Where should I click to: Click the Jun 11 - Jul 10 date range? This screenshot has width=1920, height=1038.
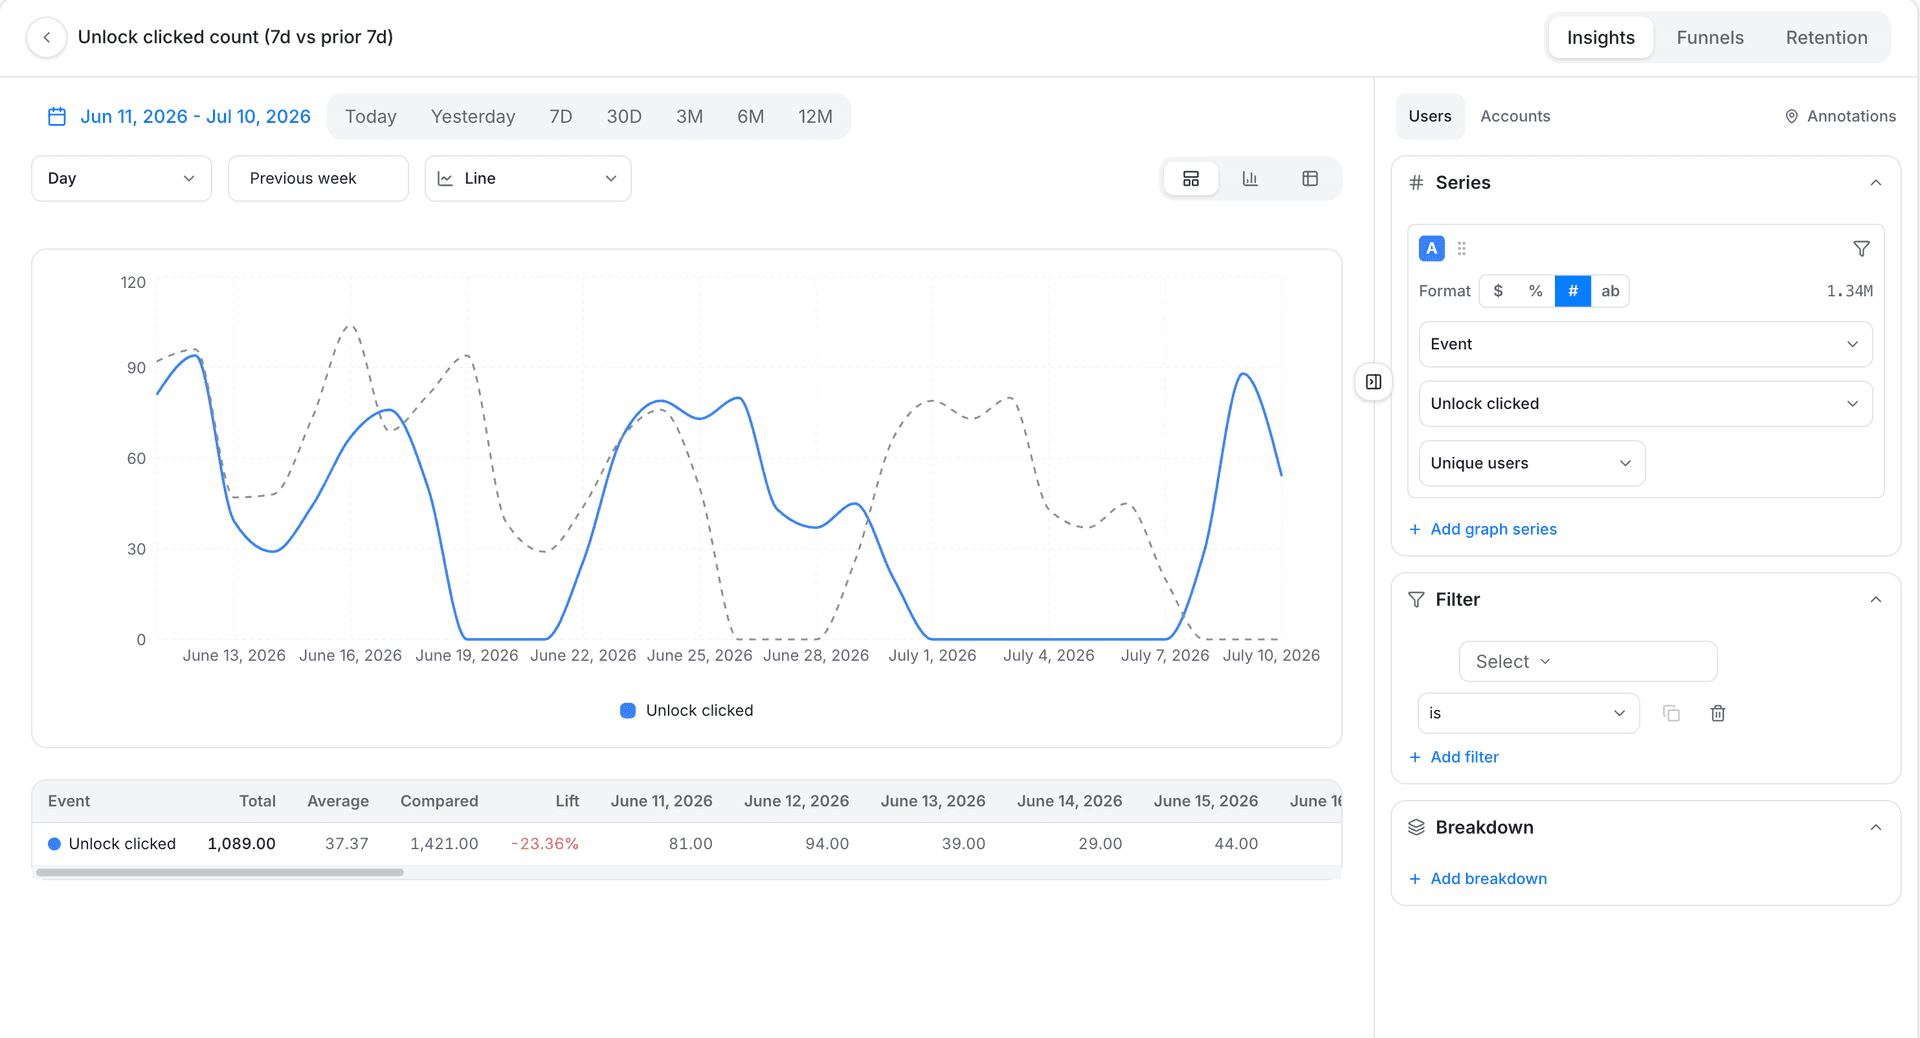click(195, 117)
